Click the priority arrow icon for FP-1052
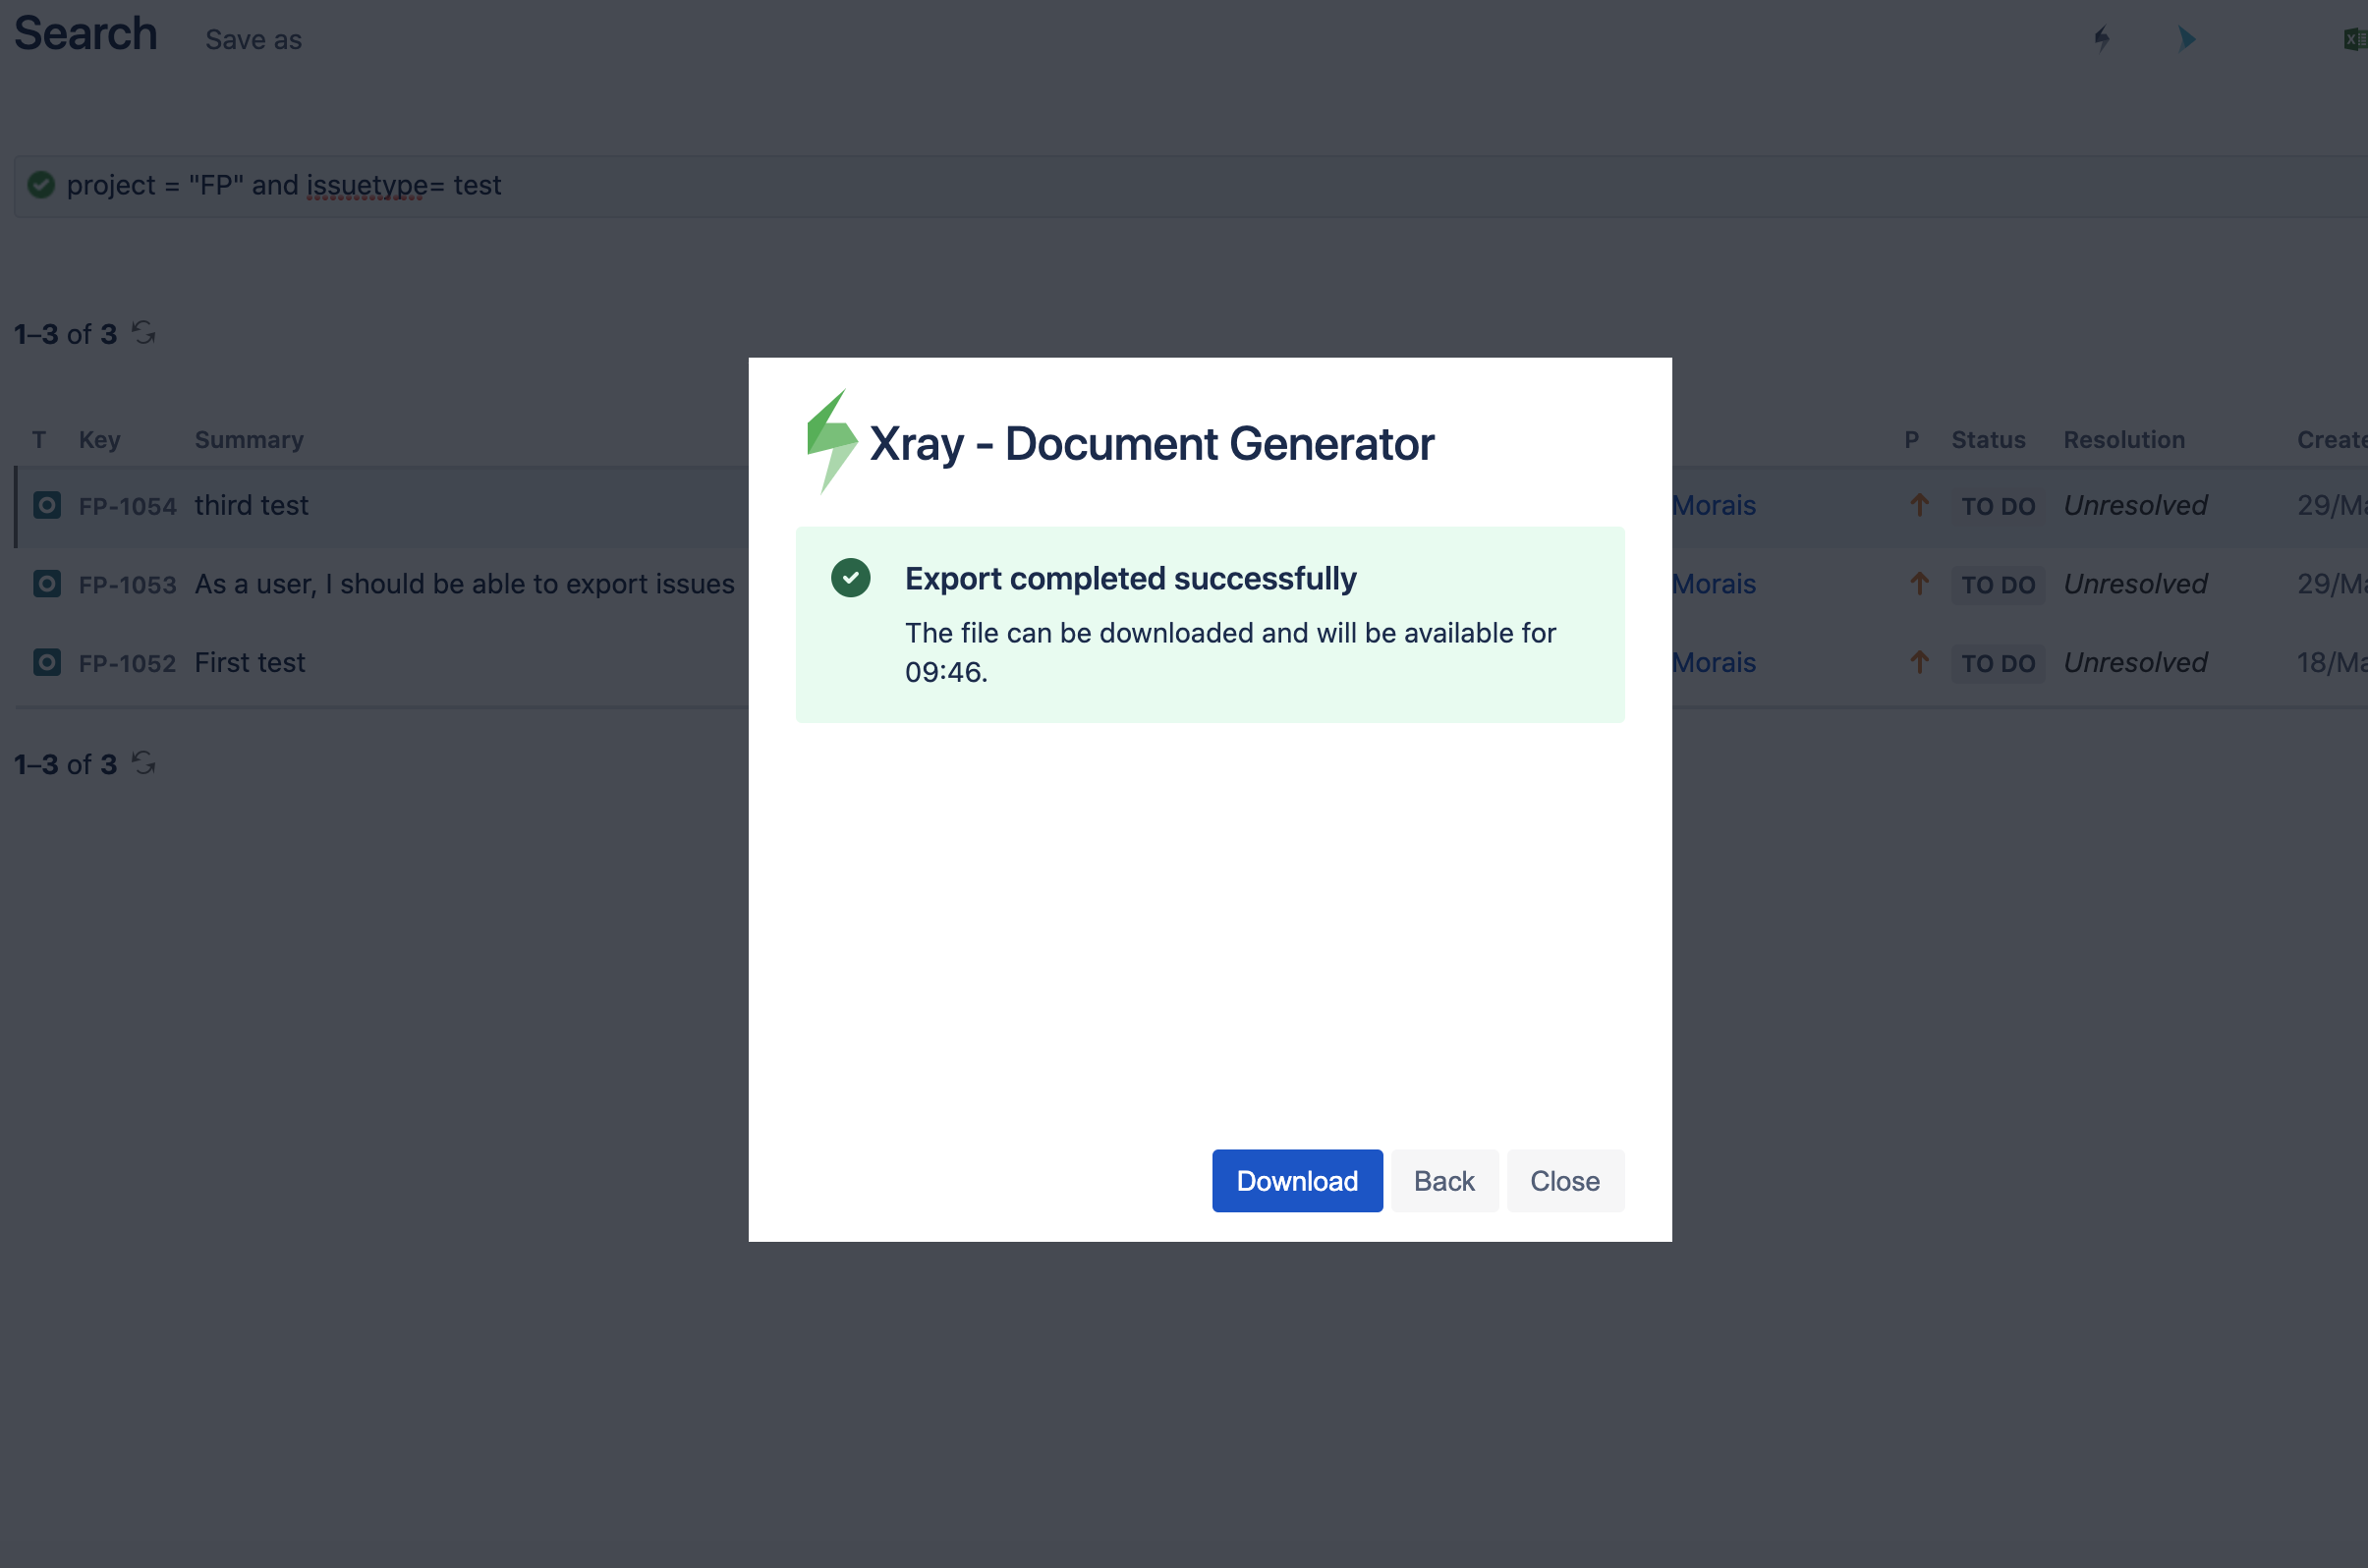2368x1568 pixels. pyautogui.click(x=1919, y=662)
